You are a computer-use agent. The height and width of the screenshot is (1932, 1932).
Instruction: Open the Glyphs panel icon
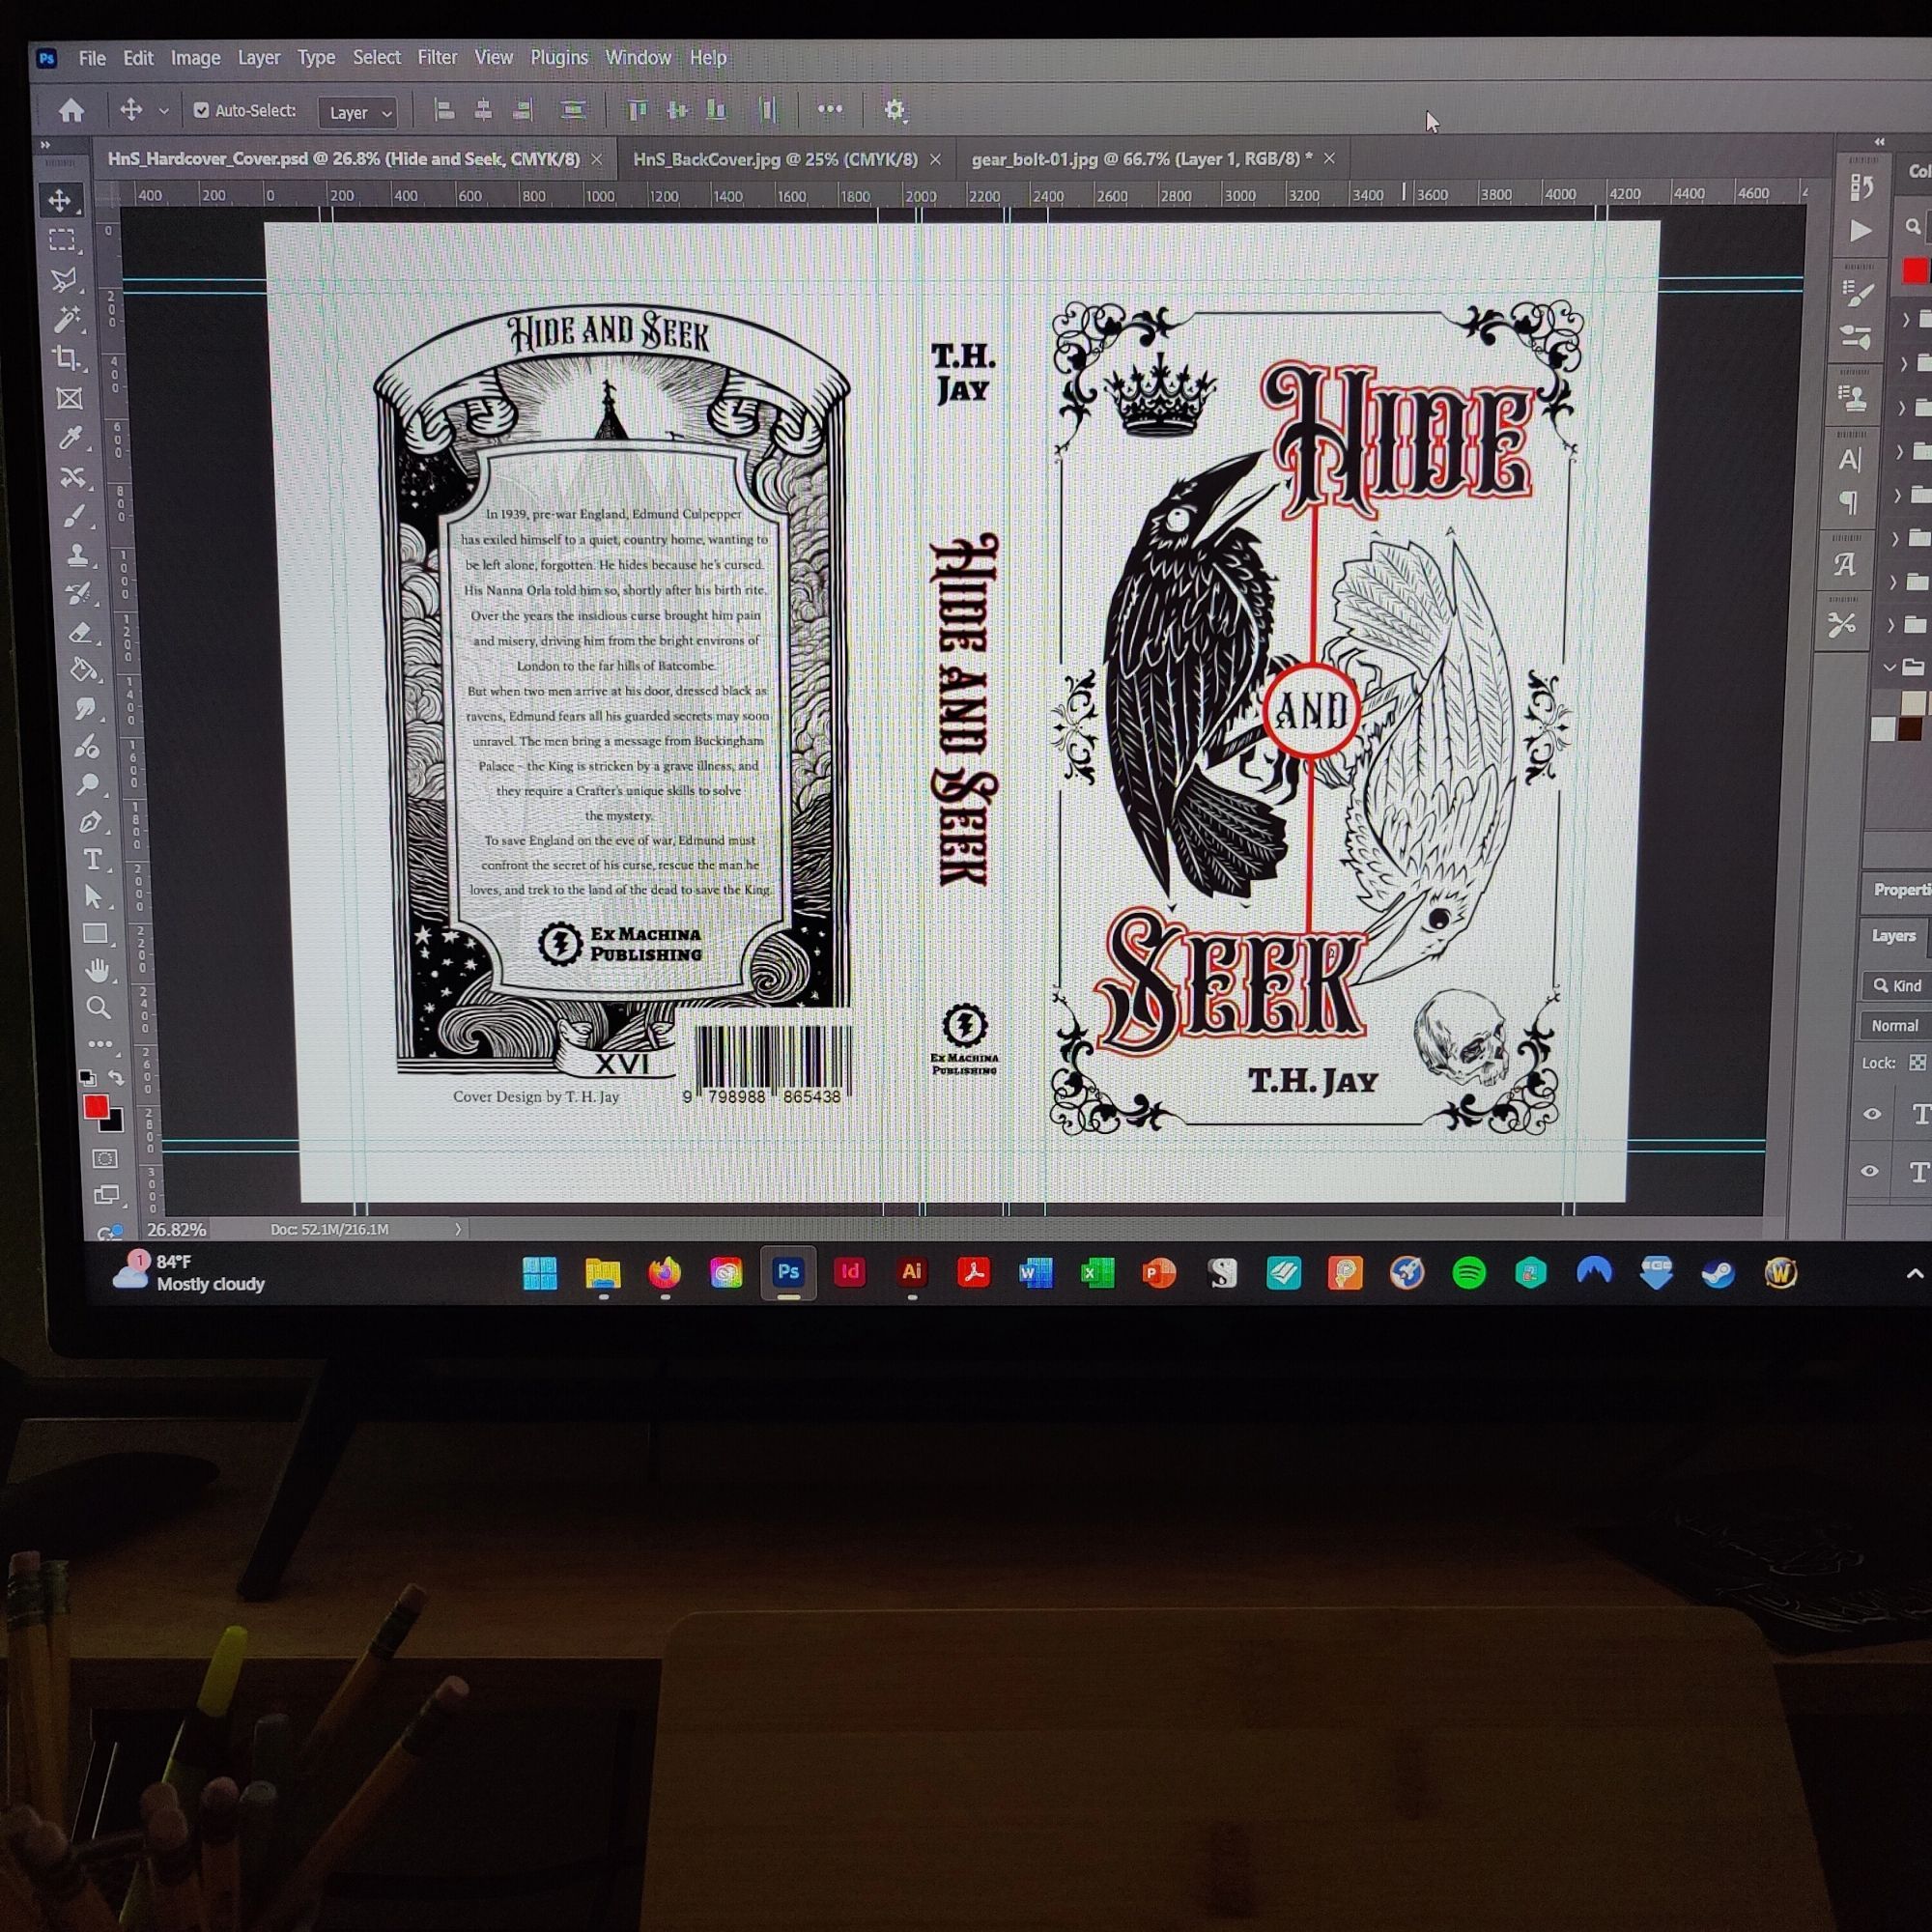click(1845, 565)
